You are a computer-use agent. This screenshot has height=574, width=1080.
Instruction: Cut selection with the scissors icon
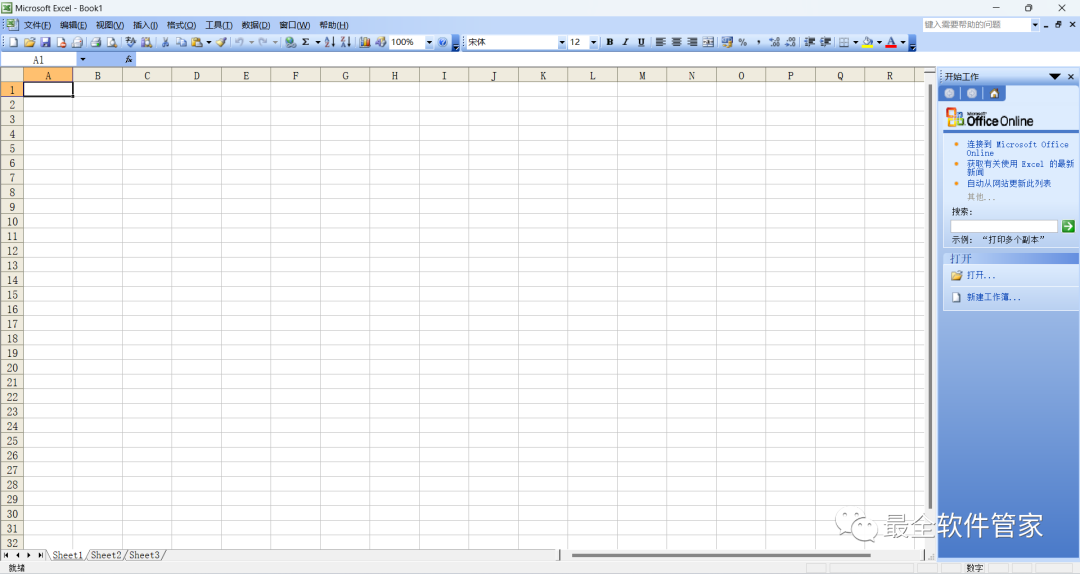pyautogui.click(x=165, y=42)
